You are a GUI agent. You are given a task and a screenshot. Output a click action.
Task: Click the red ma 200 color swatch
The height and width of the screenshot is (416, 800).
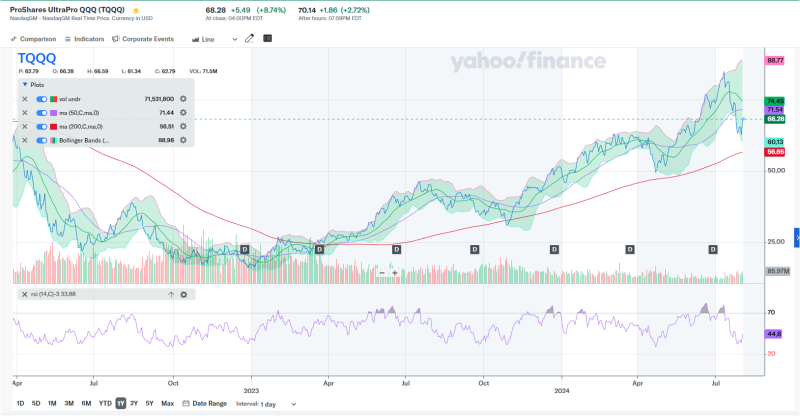click(53, 127)
